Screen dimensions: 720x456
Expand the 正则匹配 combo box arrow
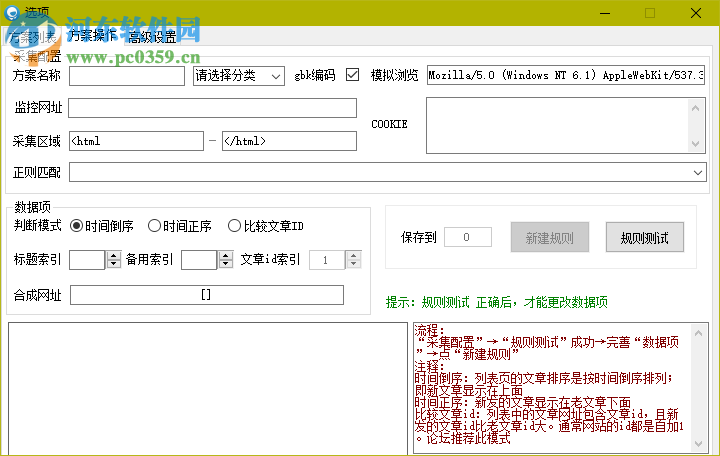coord(698,173)
